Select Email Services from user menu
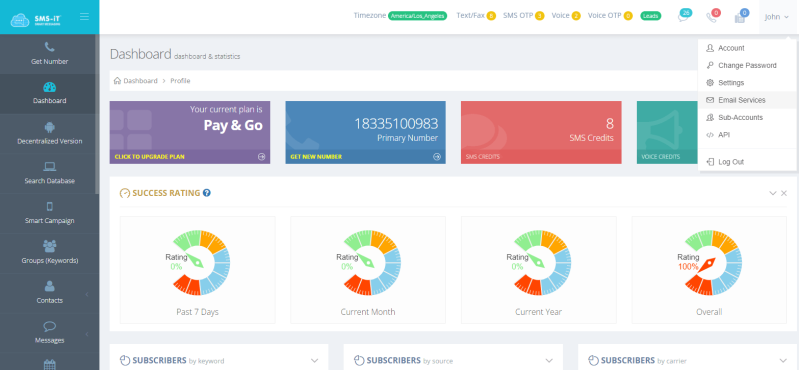The image size is (799, 370). coord(747,100)
